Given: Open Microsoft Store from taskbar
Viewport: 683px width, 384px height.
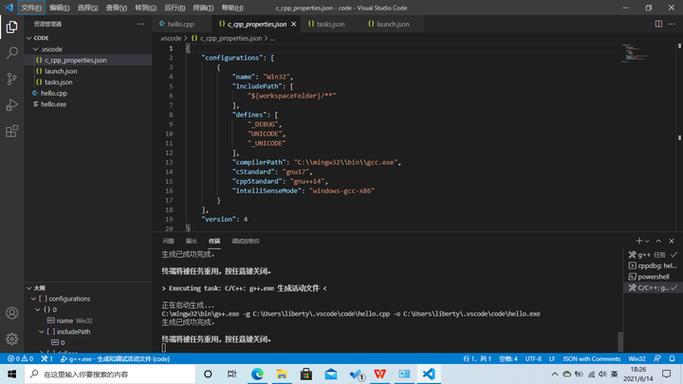Looking at the screenshot, I should (306, 374).
